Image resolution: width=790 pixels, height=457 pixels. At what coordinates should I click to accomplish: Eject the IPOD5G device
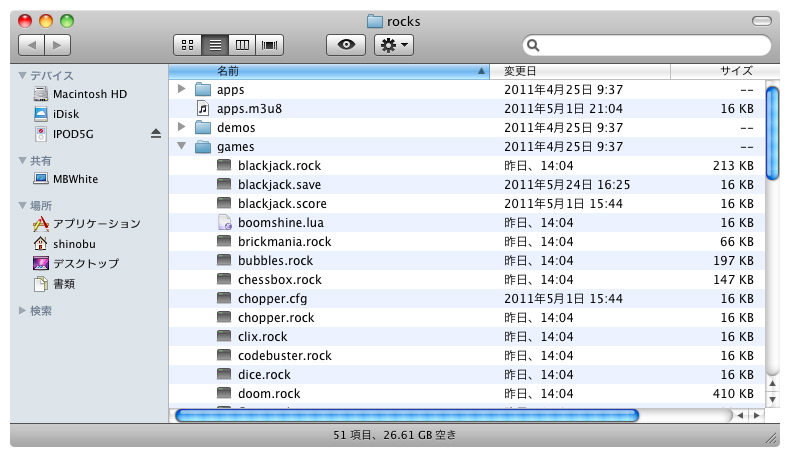click(x=155, y=133)
